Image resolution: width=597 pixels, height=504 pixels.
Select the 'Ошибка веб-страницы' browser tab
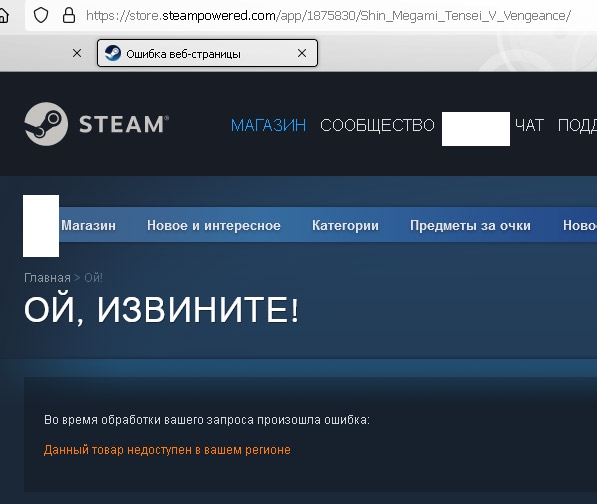click(208, 53)
